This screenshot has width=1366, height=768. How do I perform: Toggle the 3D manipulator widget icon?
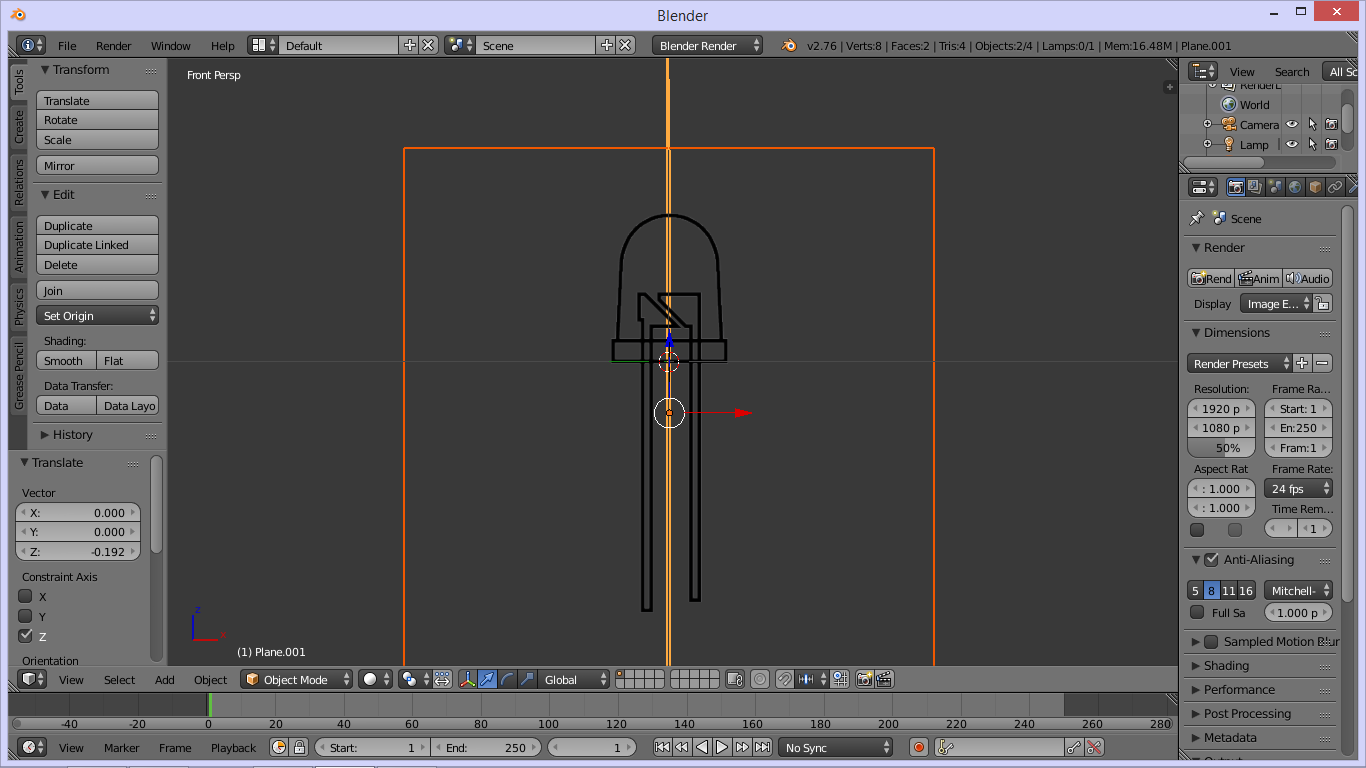(x=467, y=679)
